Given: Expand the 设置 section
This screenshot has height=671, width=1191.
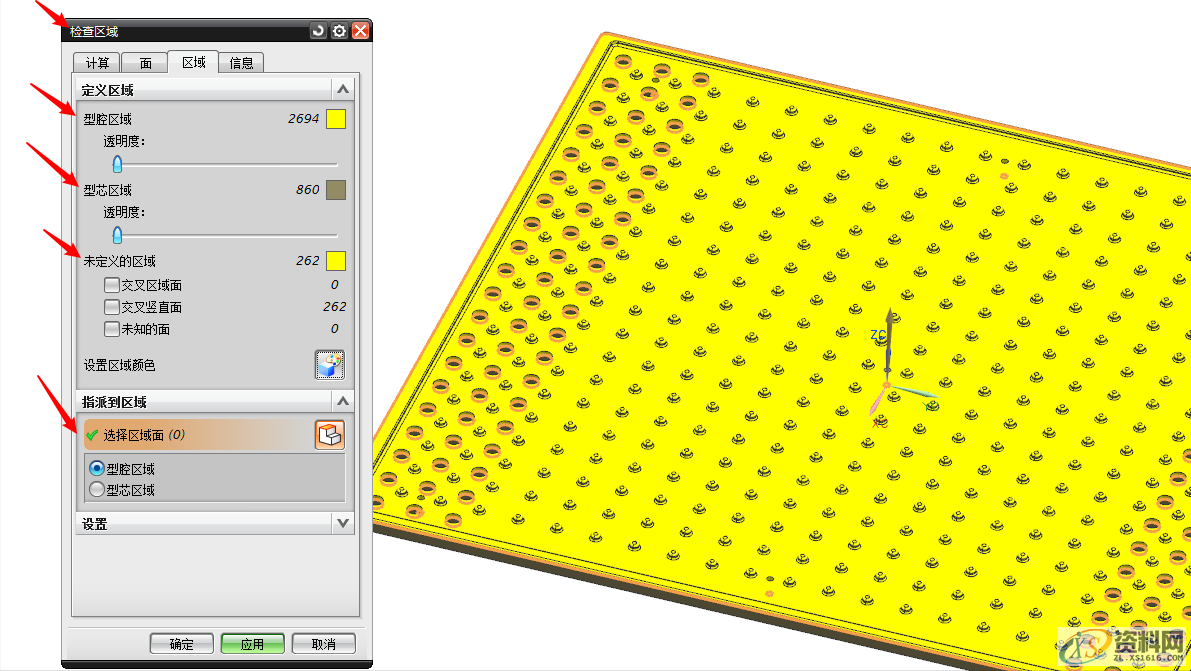Looking at the screenshot, I should 343,523.
